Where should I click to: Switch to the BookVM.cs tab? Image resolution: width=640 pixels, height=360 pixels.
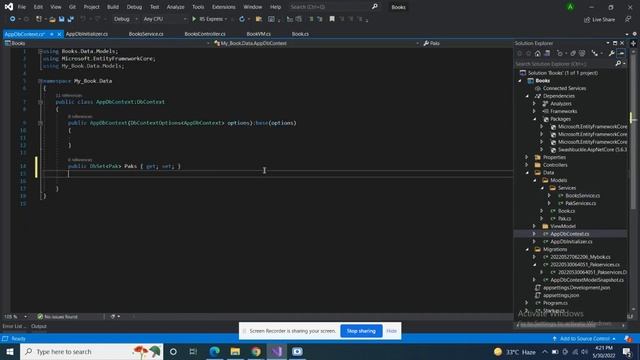[258, 34]
